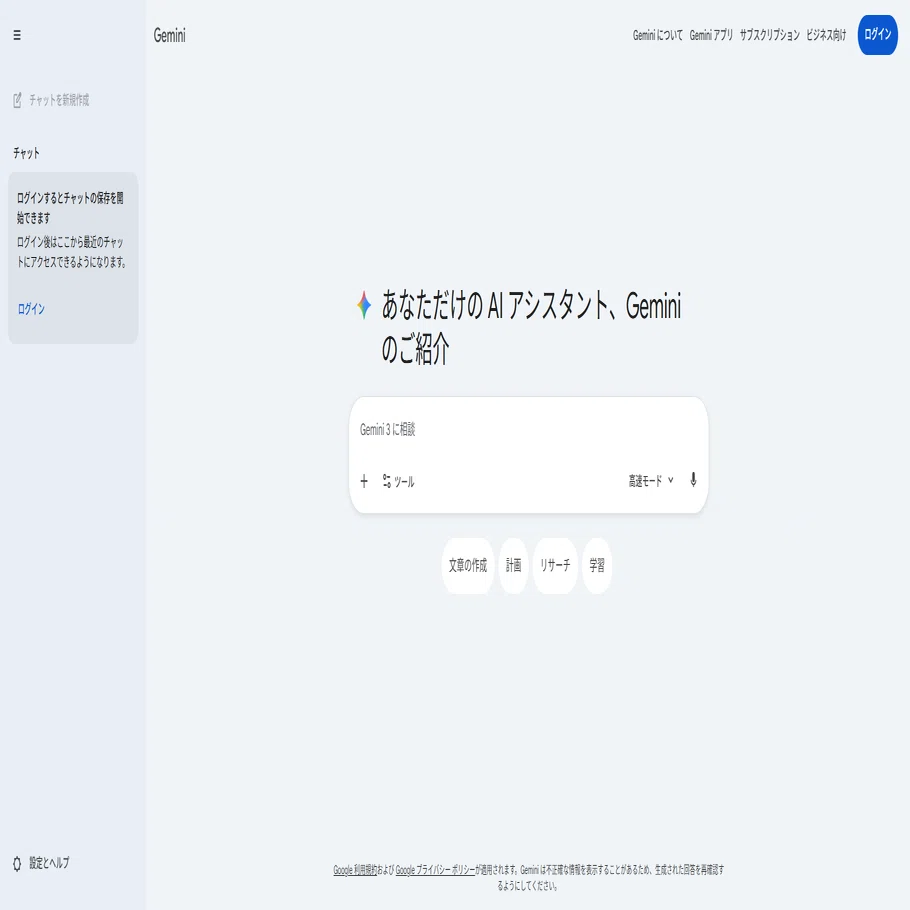Click the ログイン link in sidebar card
910x910 pixels.
[x=31, y=309]
